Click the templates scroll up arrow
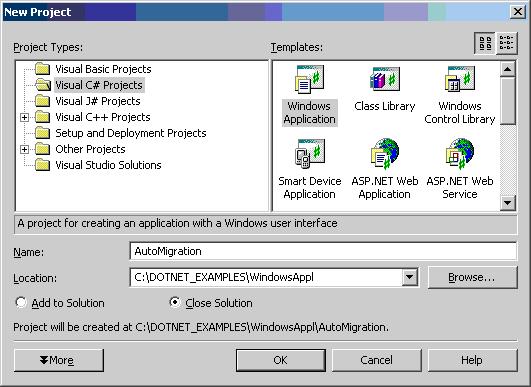 click(x=508, y=69)
